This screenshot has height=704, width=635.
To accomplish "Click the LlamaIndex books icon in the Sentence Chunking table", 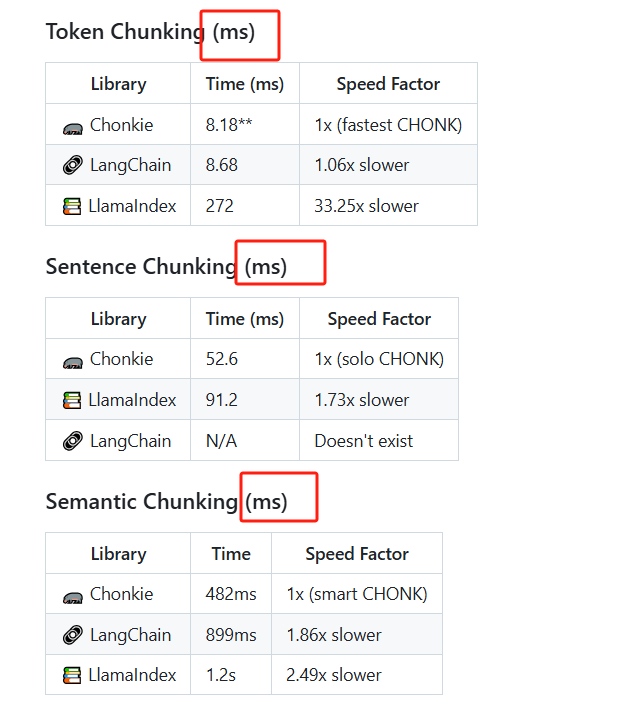I will (72, 400).
